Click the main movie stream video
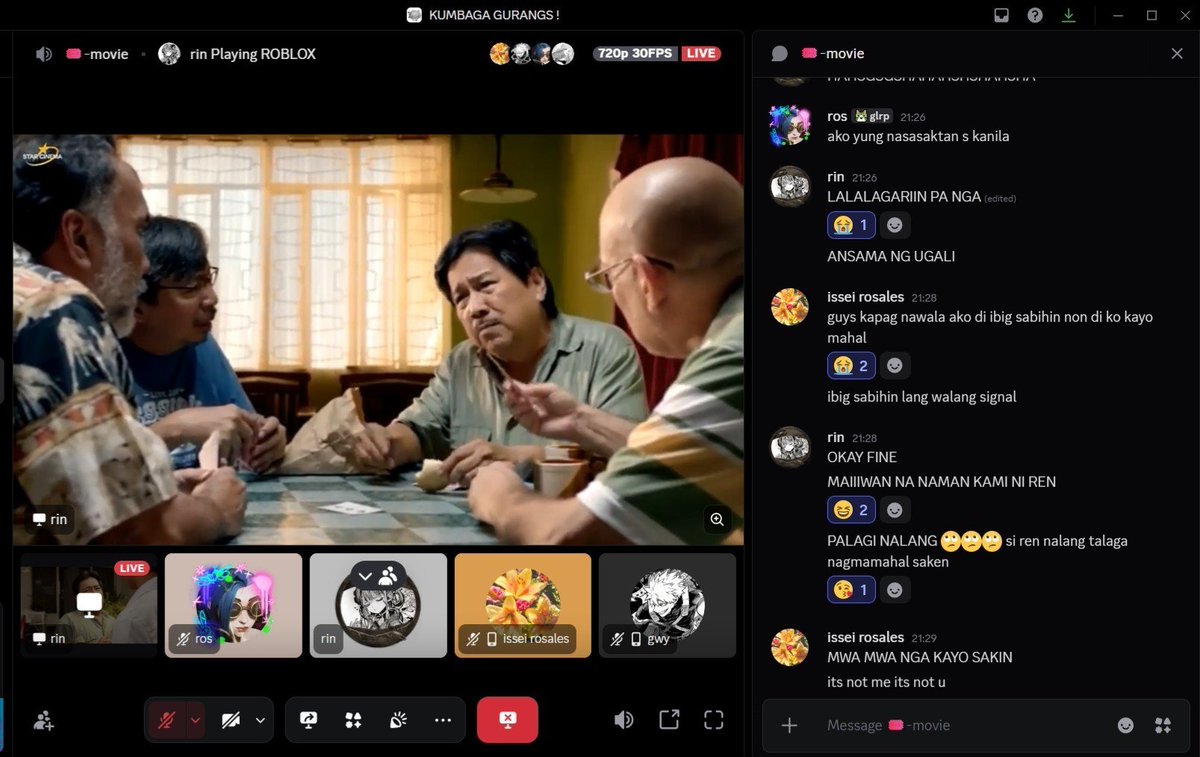 point(378,340)
